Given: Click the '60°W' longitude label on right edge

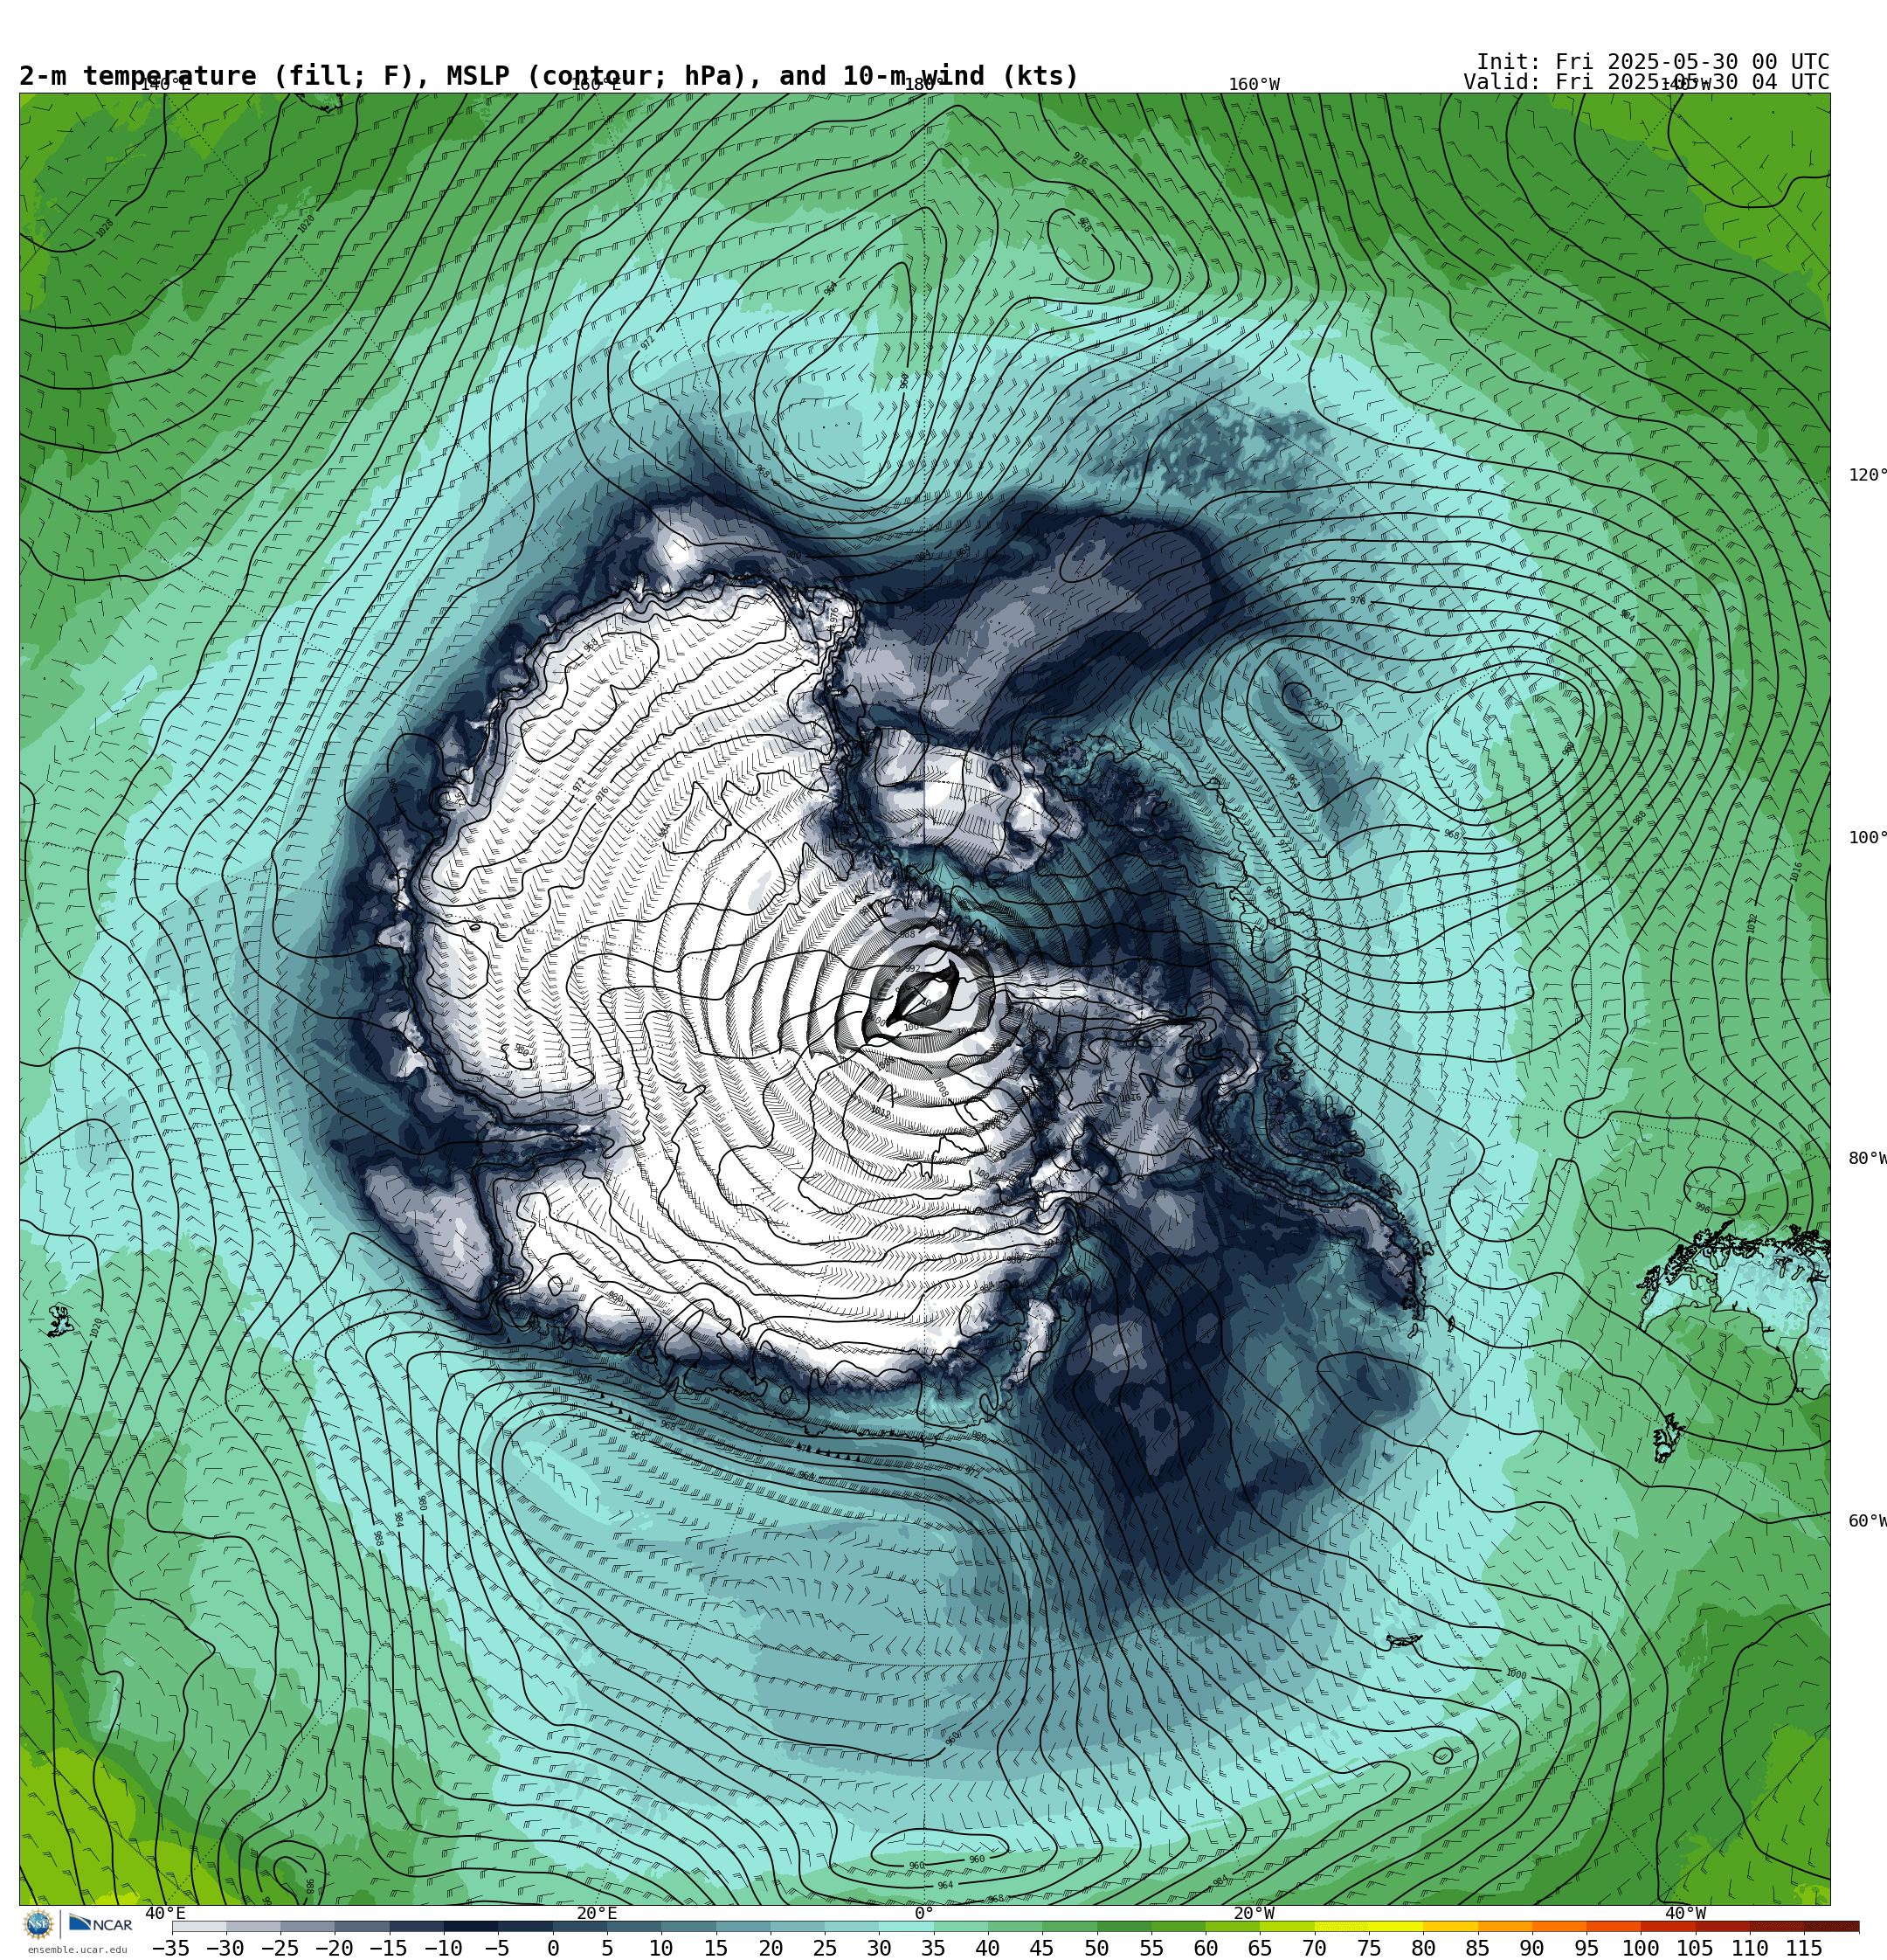Looking at the screenshot, I should coord(1867,1521).
